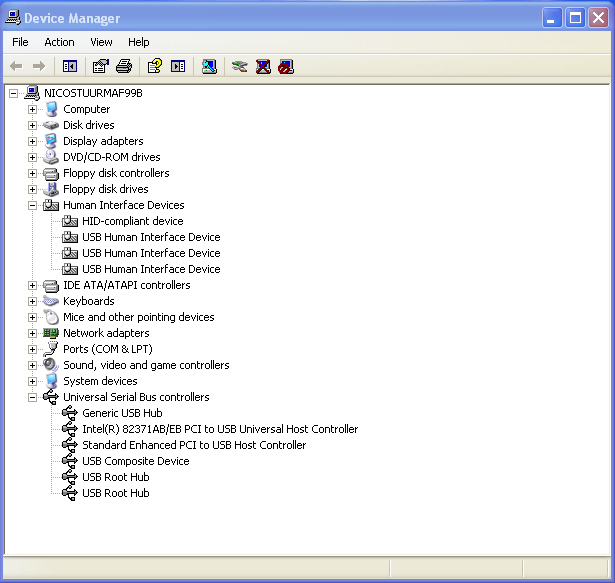Open Properties from the toolbar icon
615x583 pixels.
100,66
